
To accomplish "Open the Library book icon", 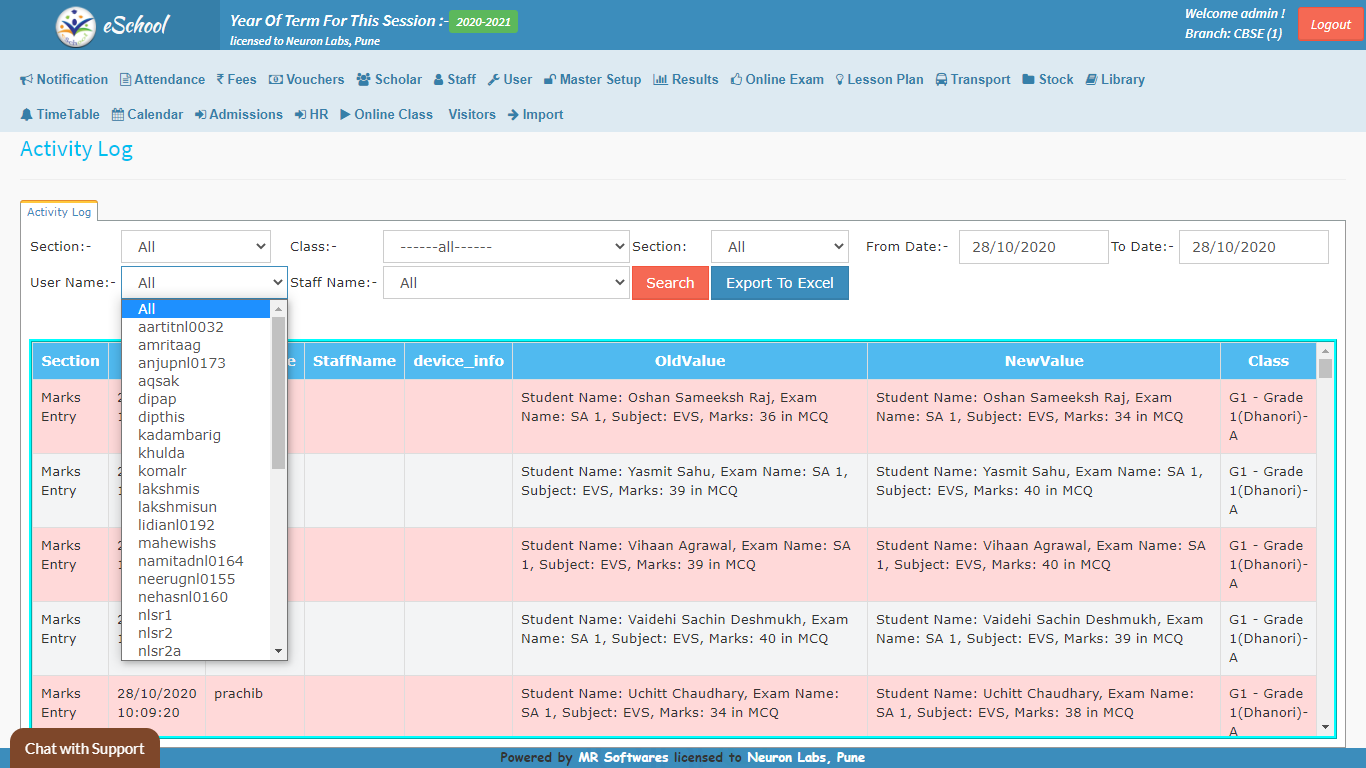I will tap(1091, 80).
